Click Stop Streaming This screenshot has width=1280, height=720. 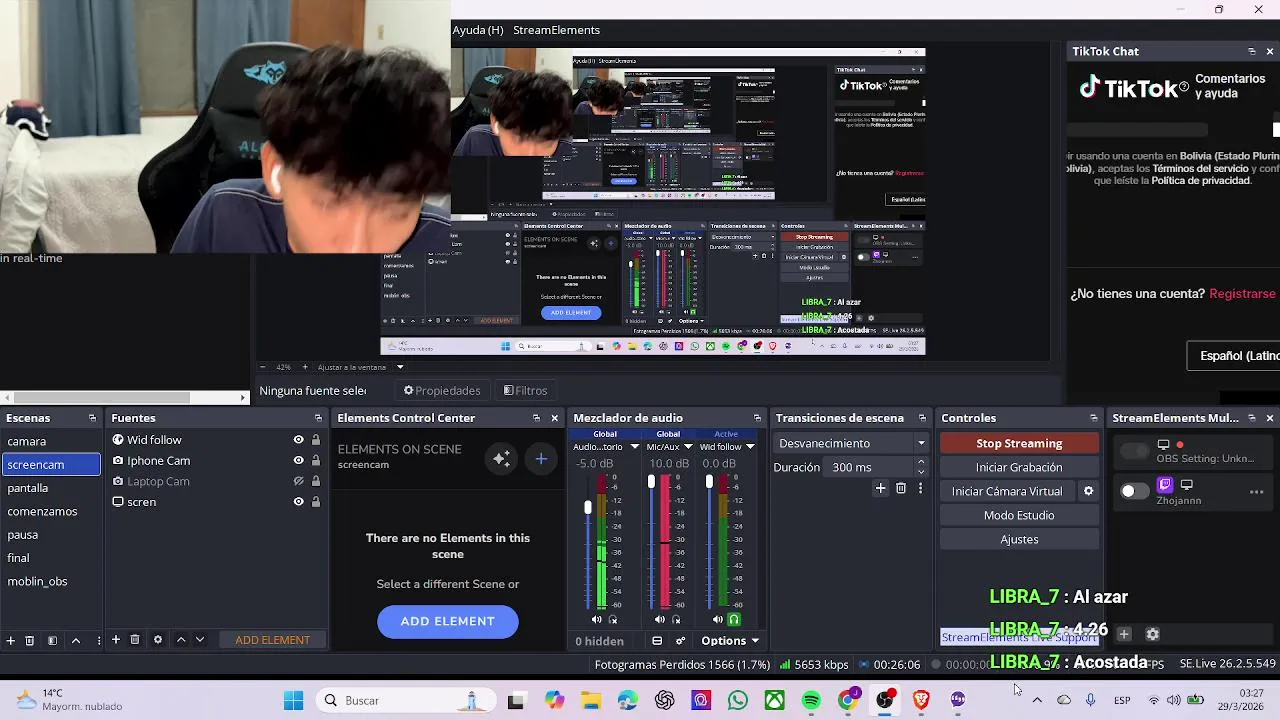[x=1019, y=443]
